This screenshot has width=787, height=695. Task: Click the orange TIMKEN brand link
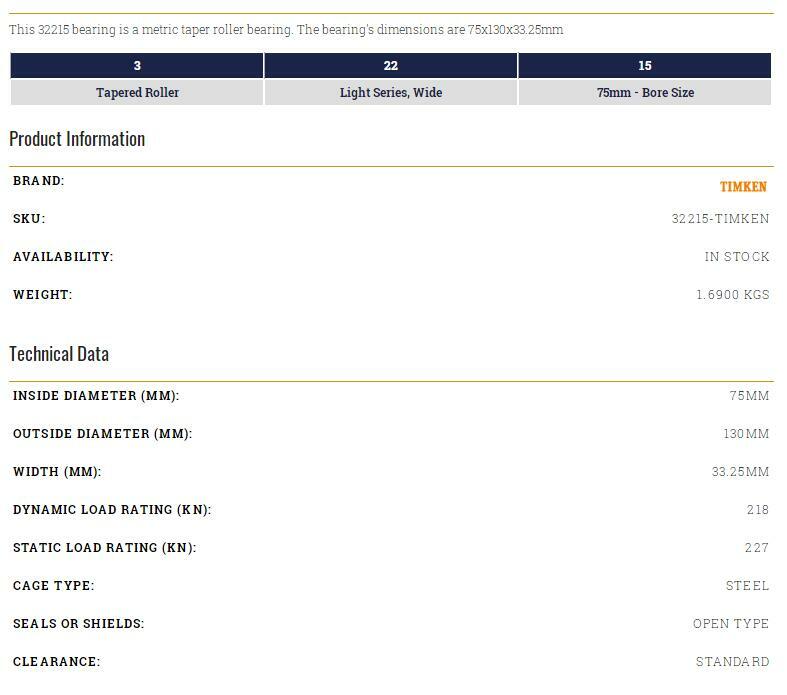(743, 187)
